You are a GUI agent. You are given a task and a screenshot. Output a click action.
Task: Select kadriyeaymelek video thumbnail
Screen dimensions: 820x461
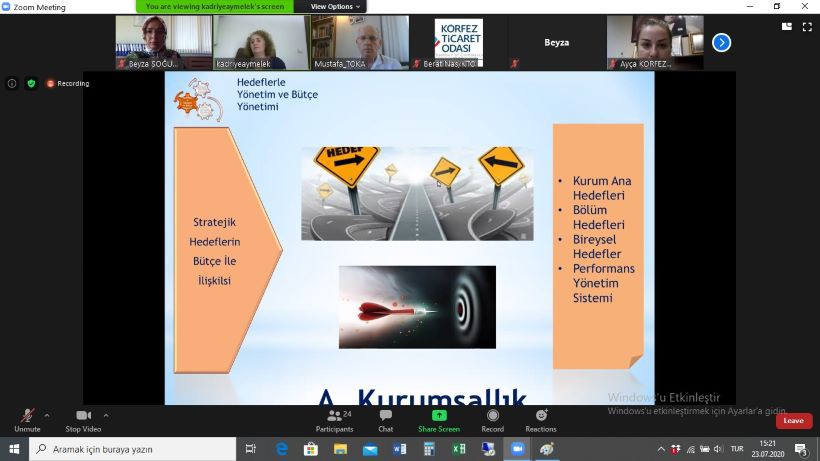point(262,42)
